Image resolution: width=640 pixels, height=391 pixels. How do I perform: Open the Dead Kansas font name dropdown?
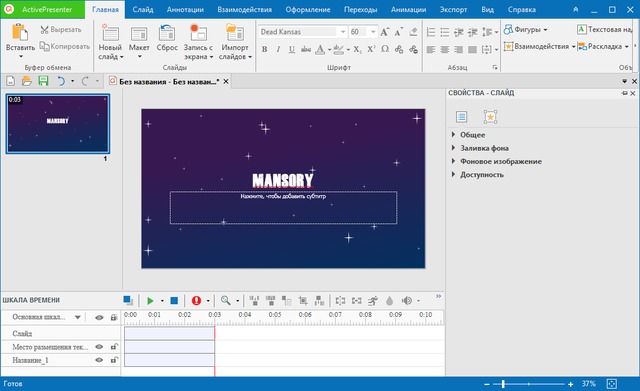(343, 32)
